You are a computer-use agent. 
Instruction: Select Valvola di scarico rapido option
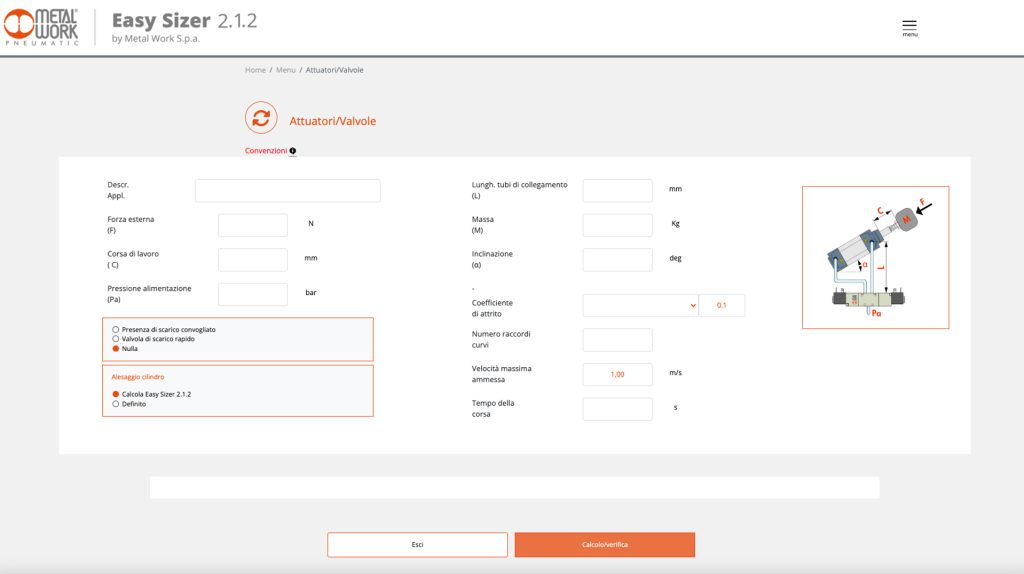[116, 339]
